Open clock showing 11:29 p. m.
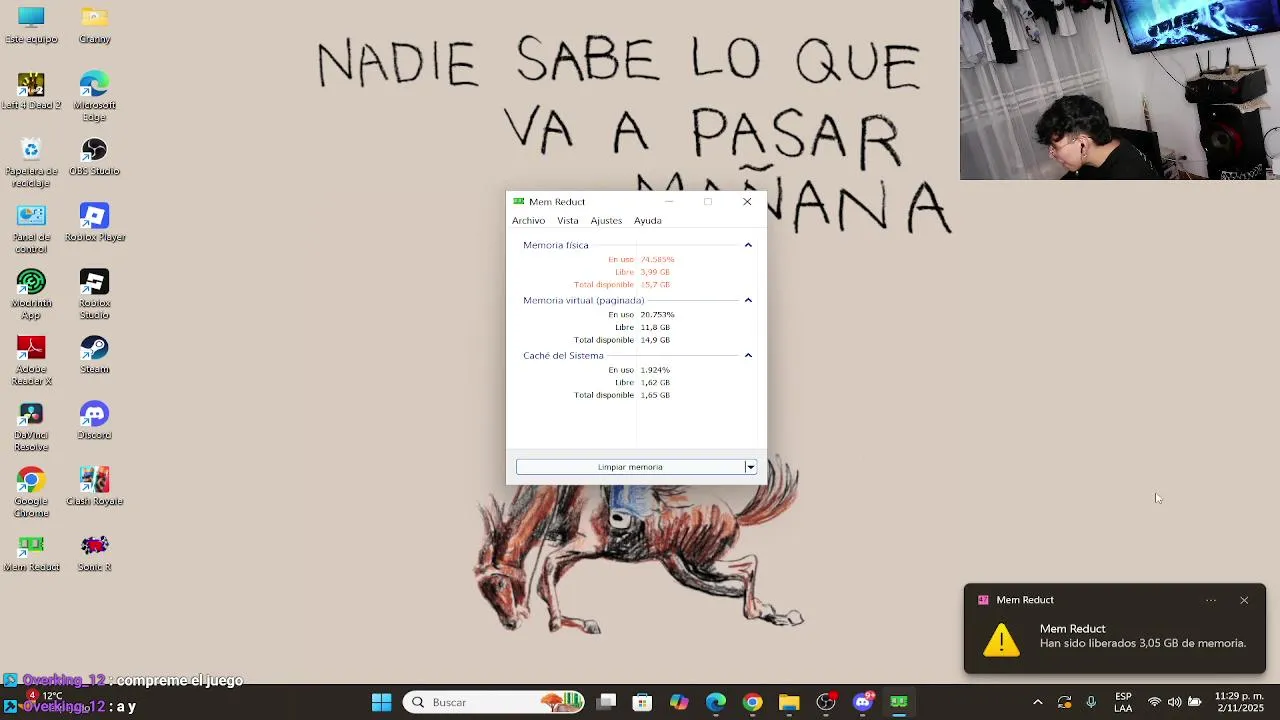 [x=1239, y=702]
